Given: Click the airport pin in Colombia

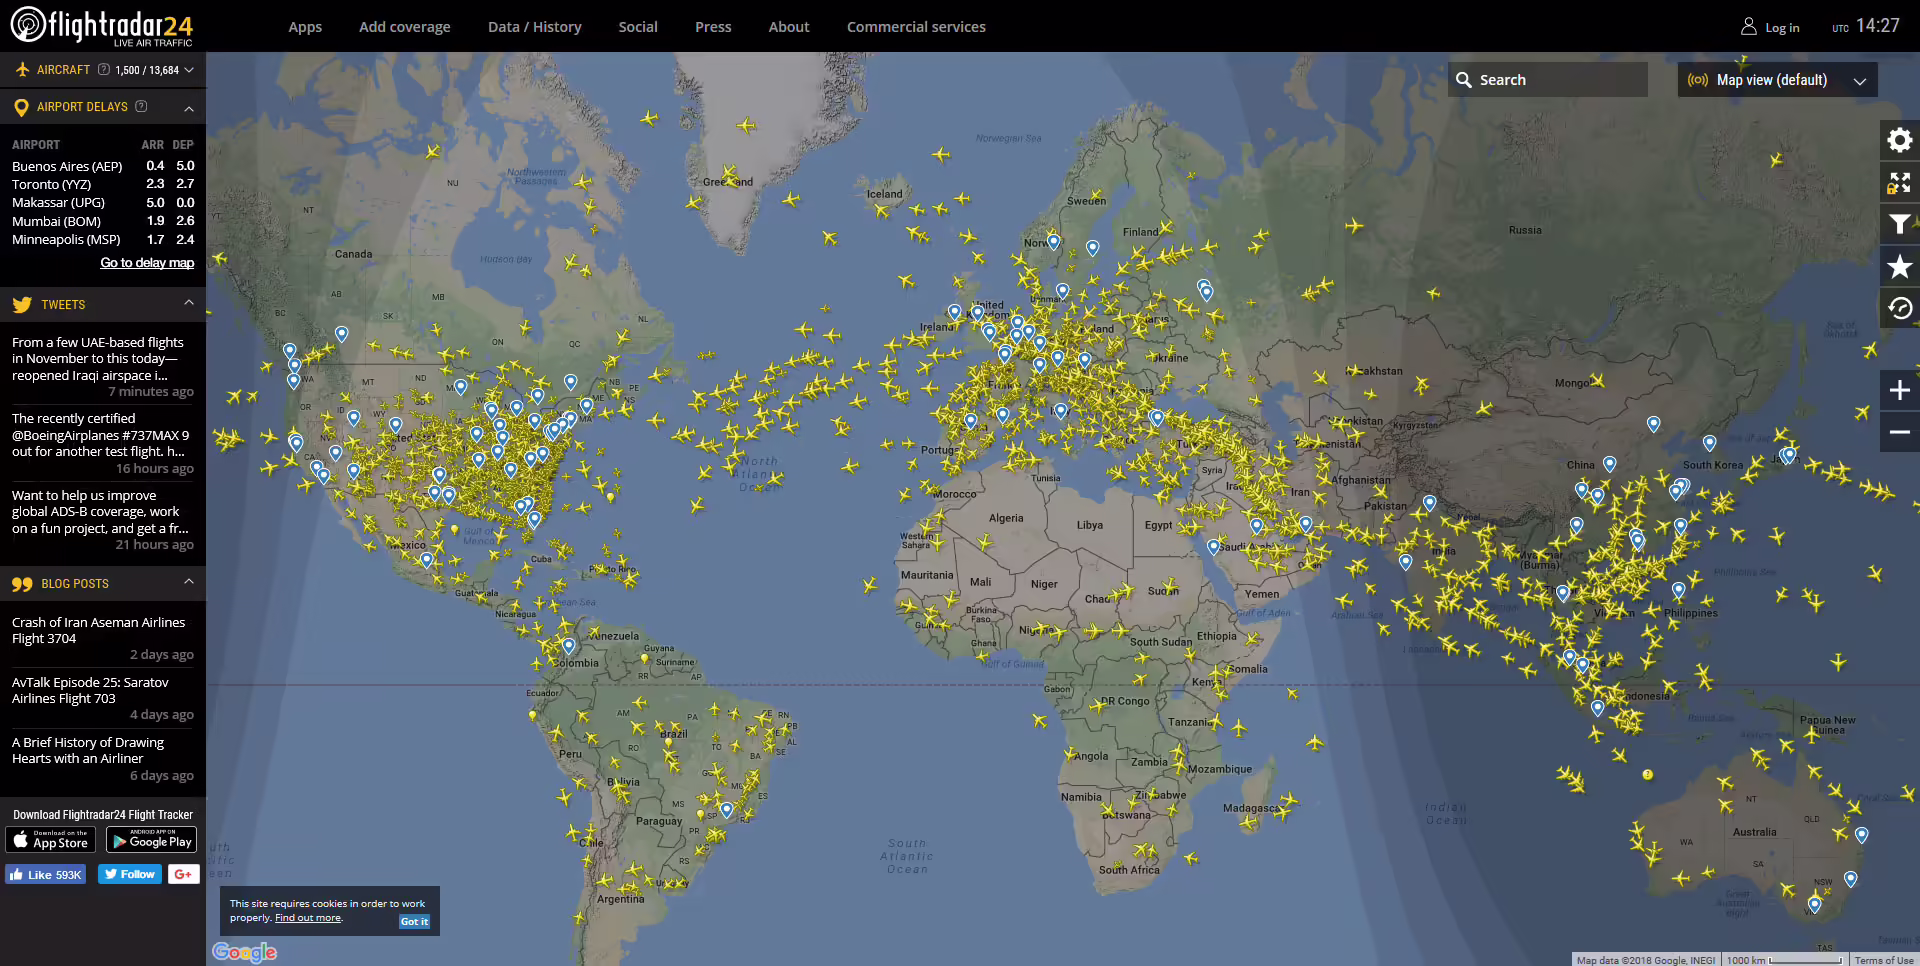Looking at the screenshot, I should pos(568,646).
